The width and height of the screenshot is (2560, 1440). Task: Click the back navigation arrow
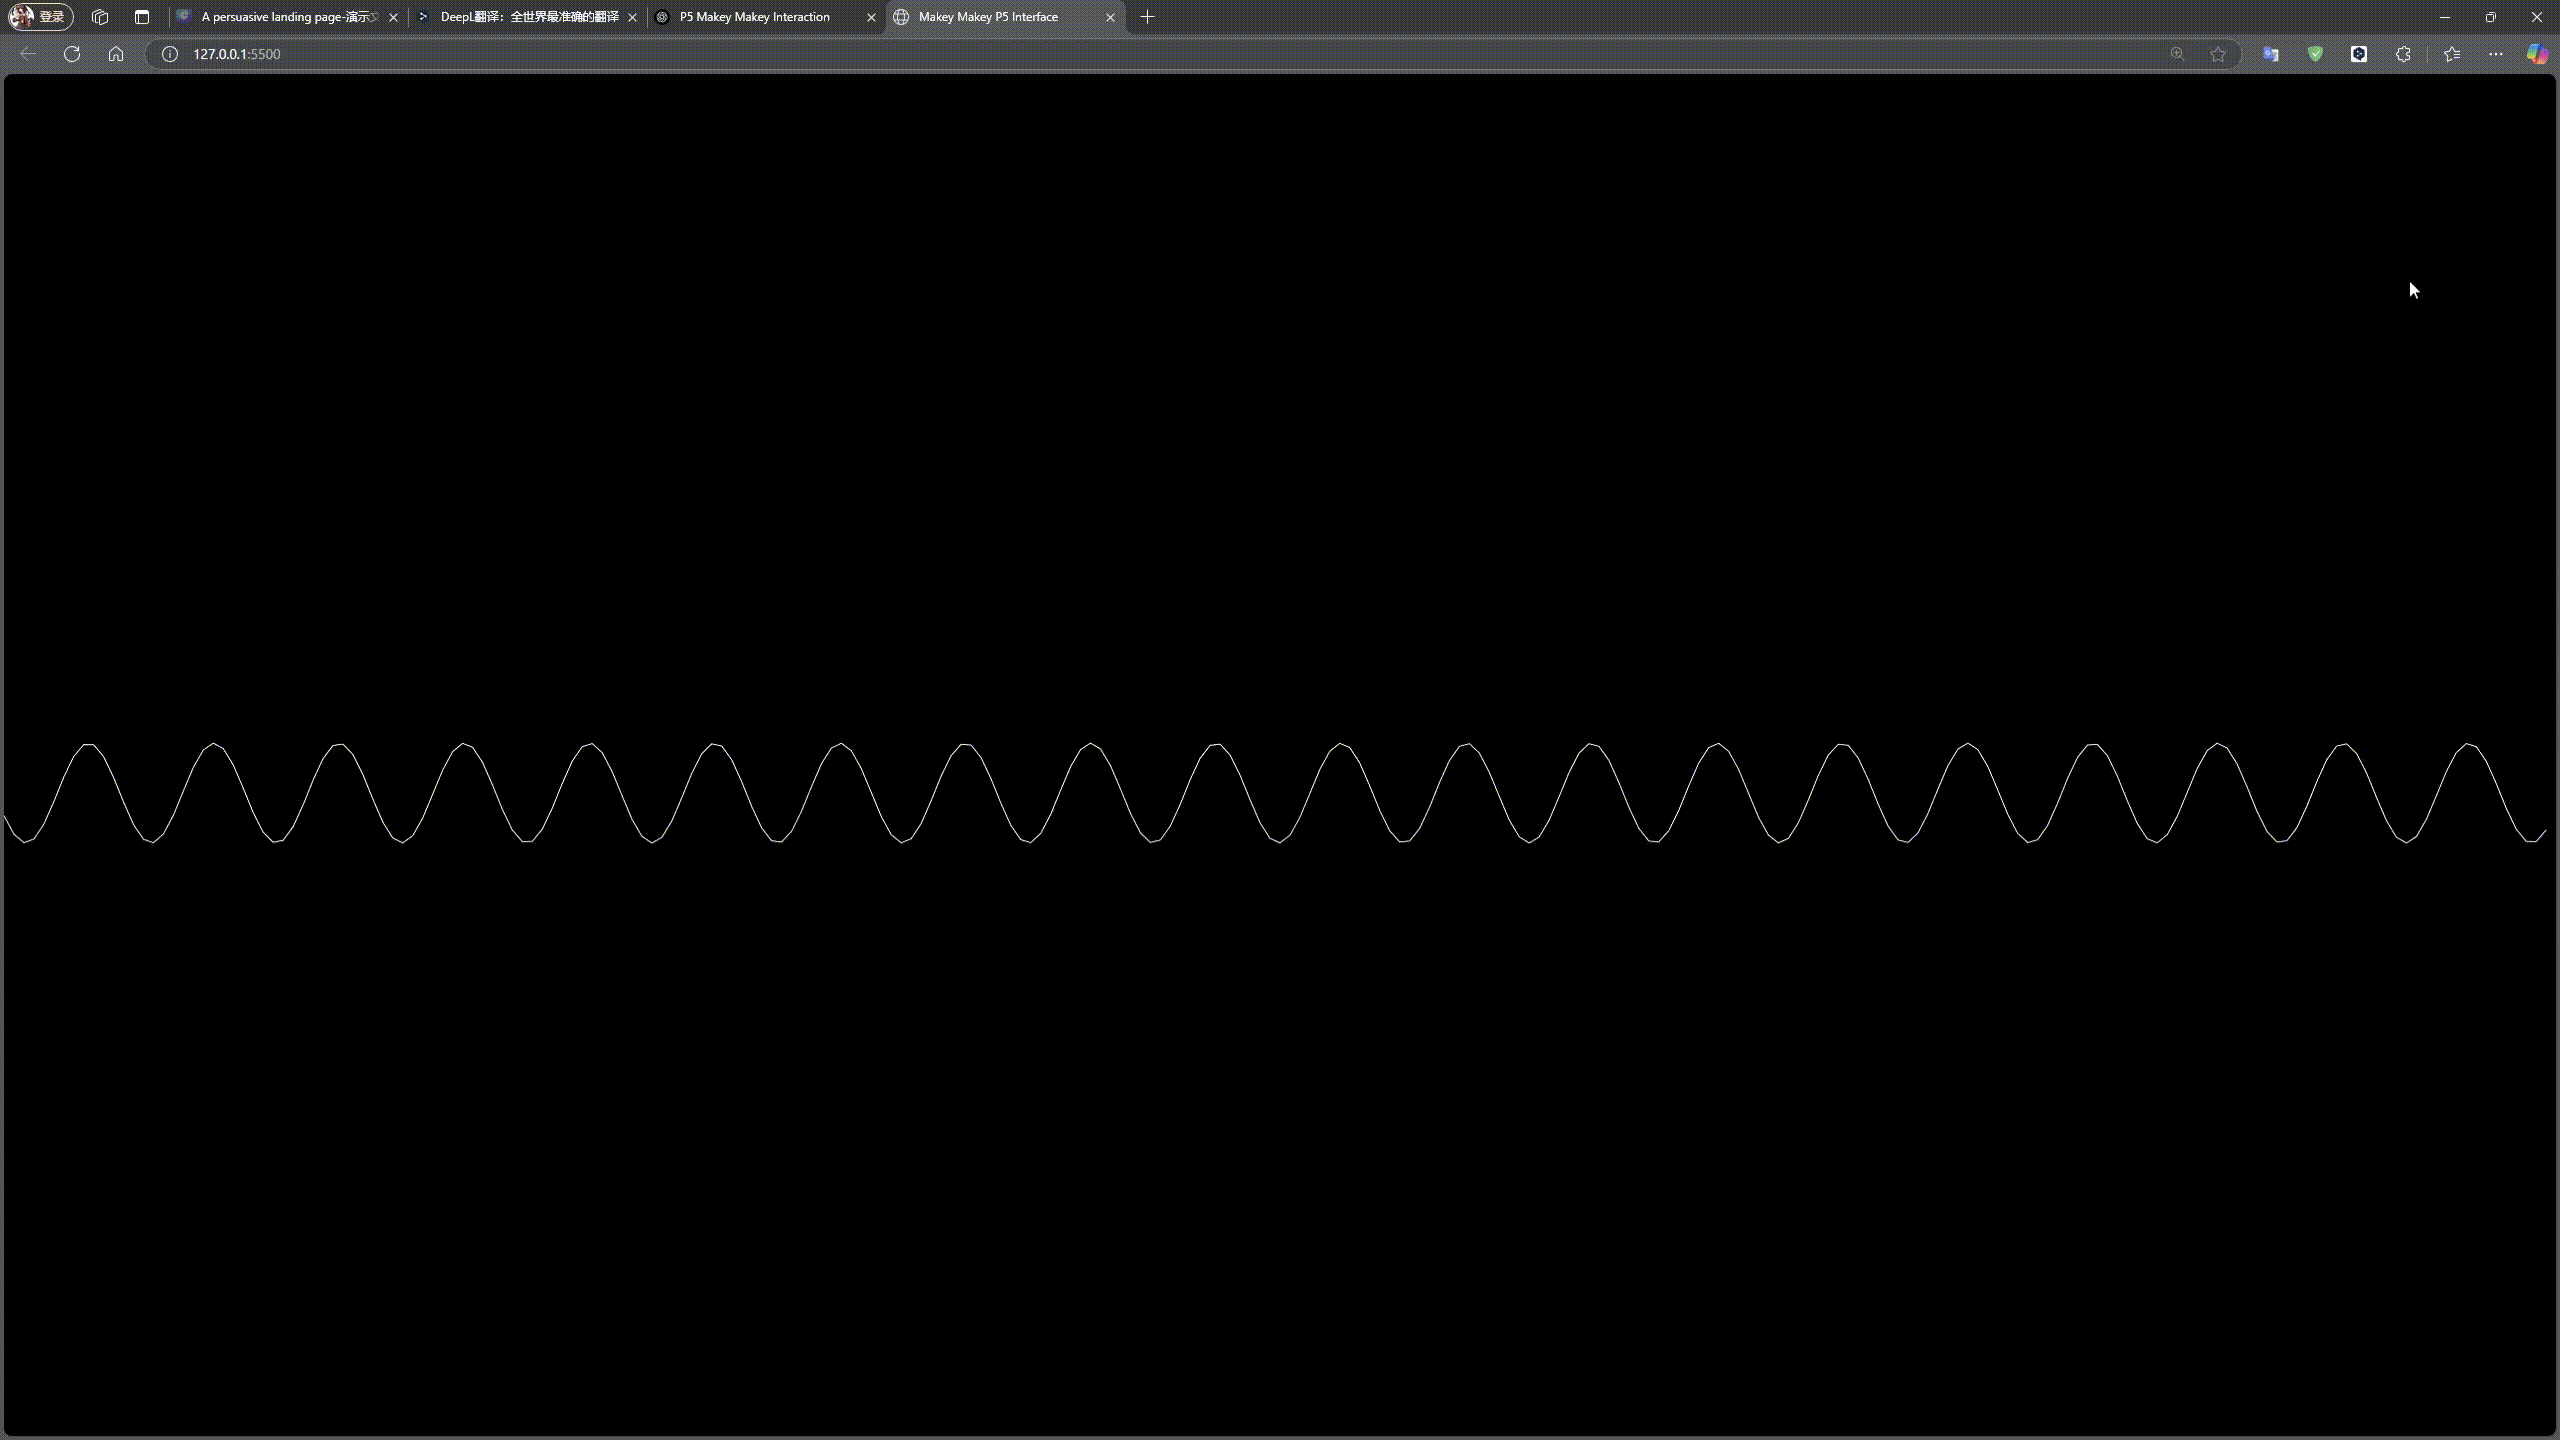coord(28,54)
